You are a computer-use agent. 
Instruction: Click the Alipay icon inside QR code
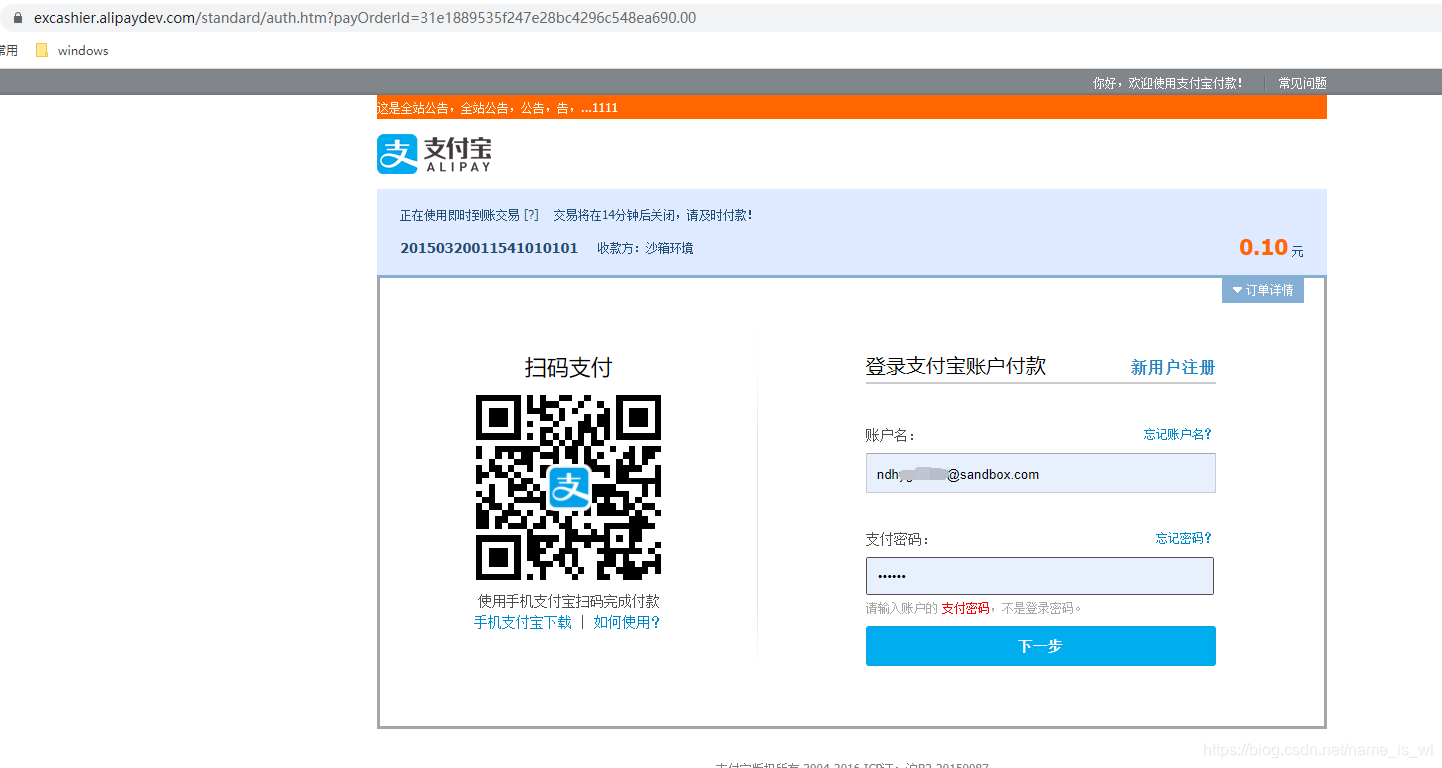569,487
